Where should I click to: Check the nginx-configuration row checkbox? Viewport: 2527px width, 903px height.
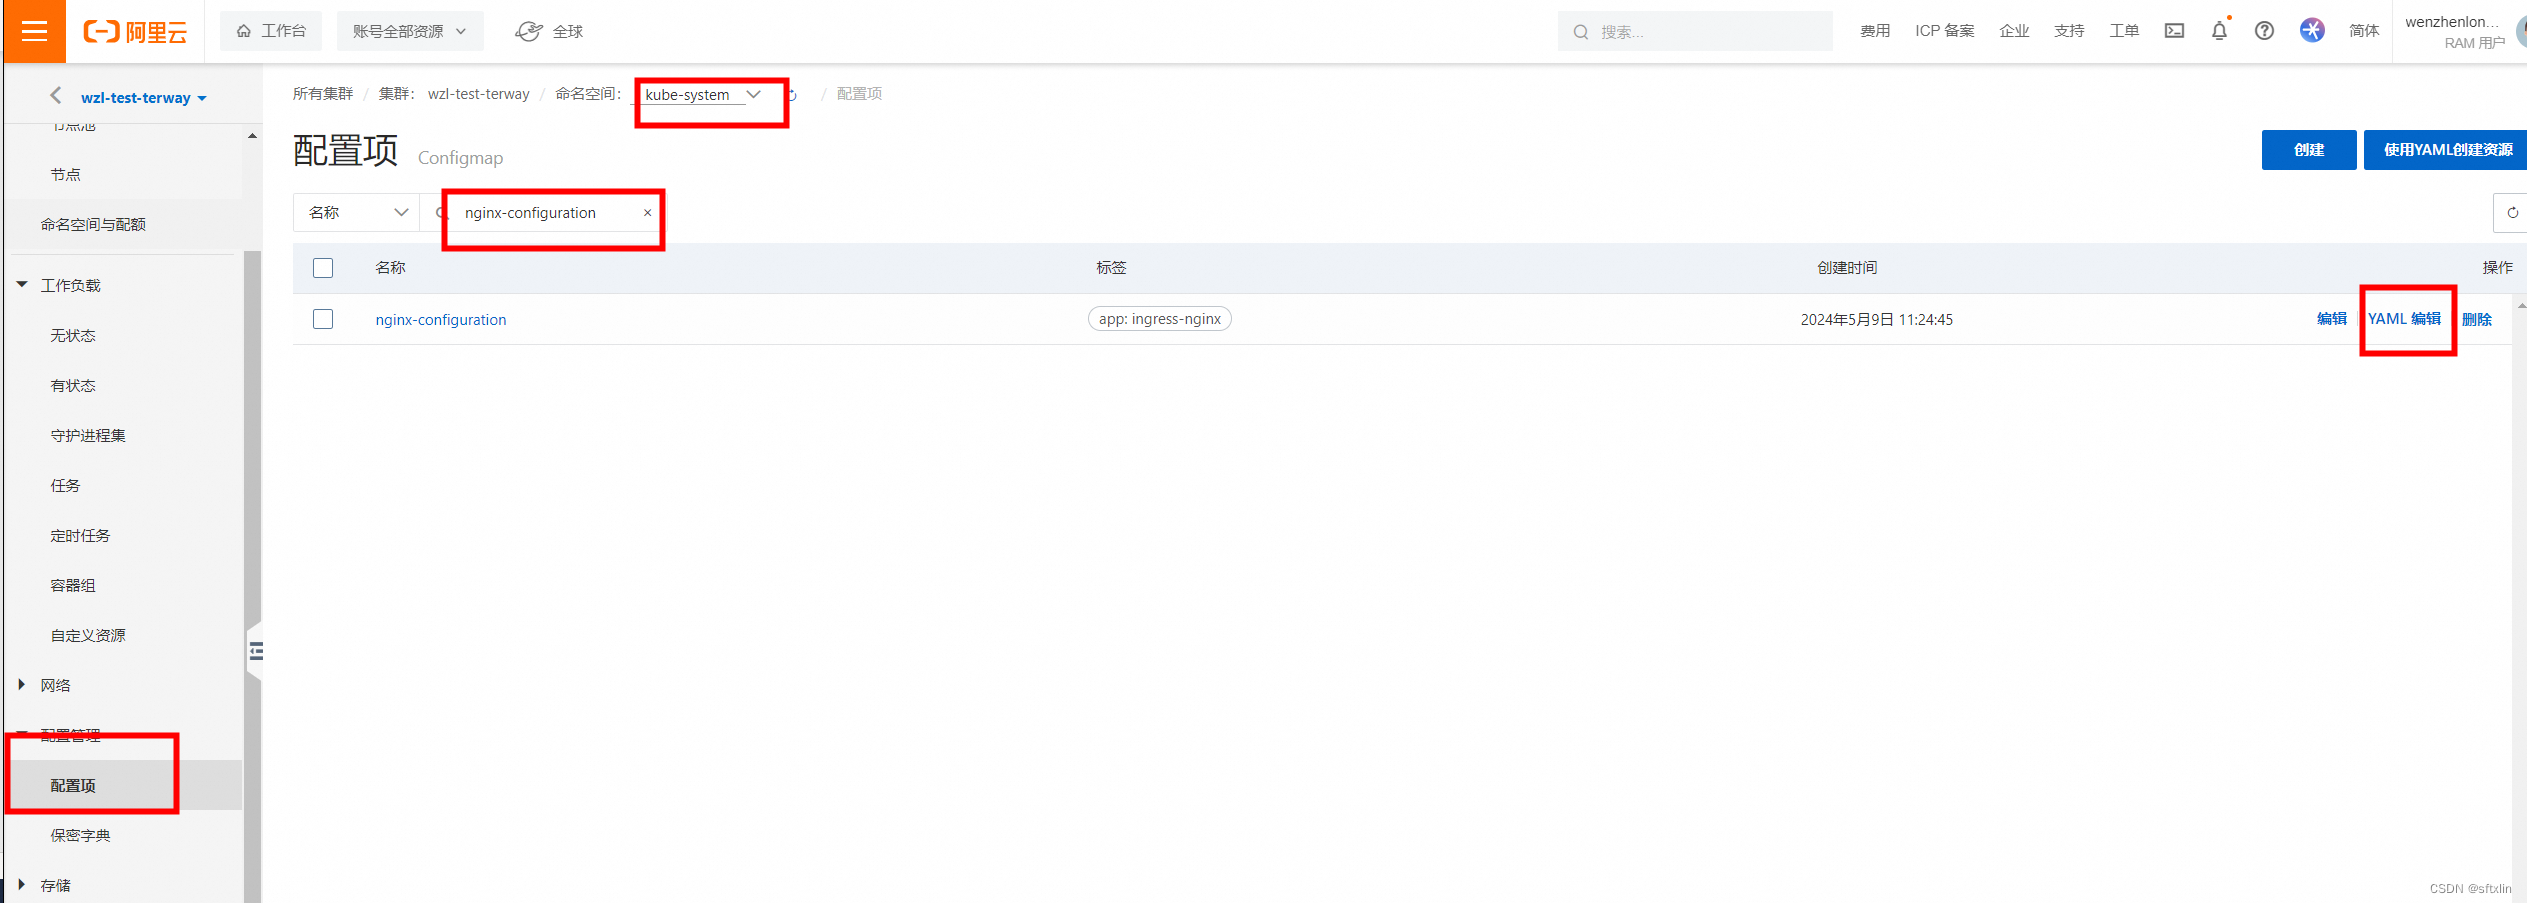(323, 319)
